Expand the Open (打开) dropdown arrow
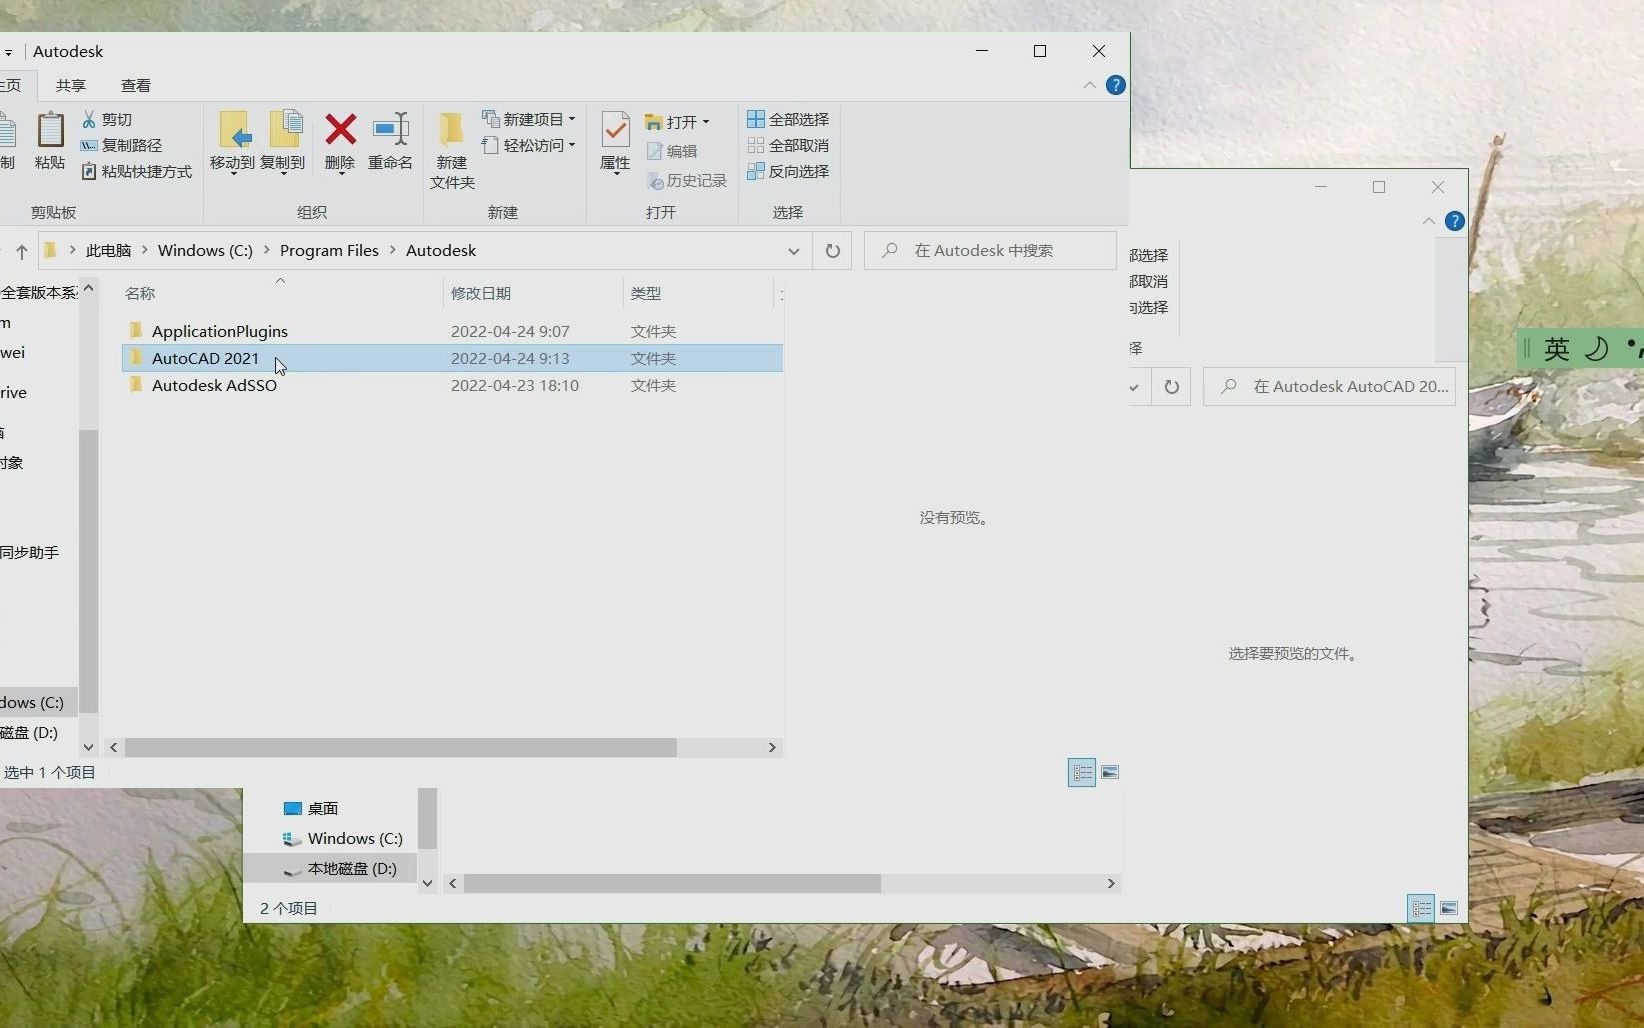The image size is (1644, 1028). pyautogui.click(x=706, y=122)
